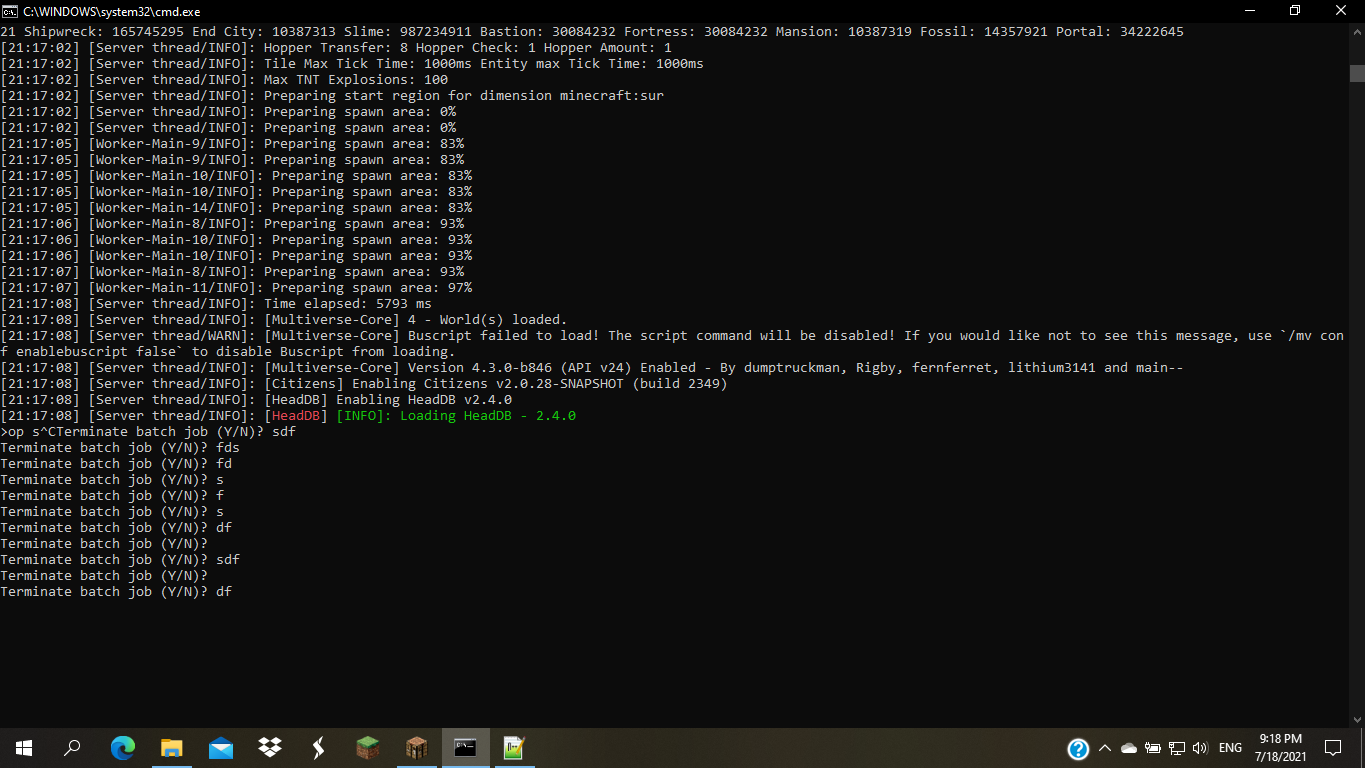Click the 'Enabling HeadDB v2.4.0' line
The width and height of the screenshot is (1365, 768).
(x=256, y=399)
